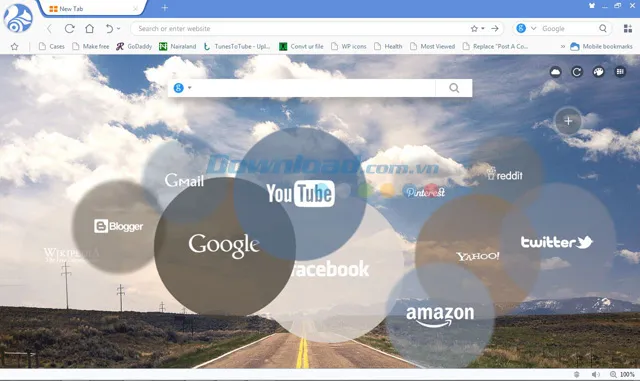Open the YouTube bubble
This screenshot has width=640, height=381.
300,193
